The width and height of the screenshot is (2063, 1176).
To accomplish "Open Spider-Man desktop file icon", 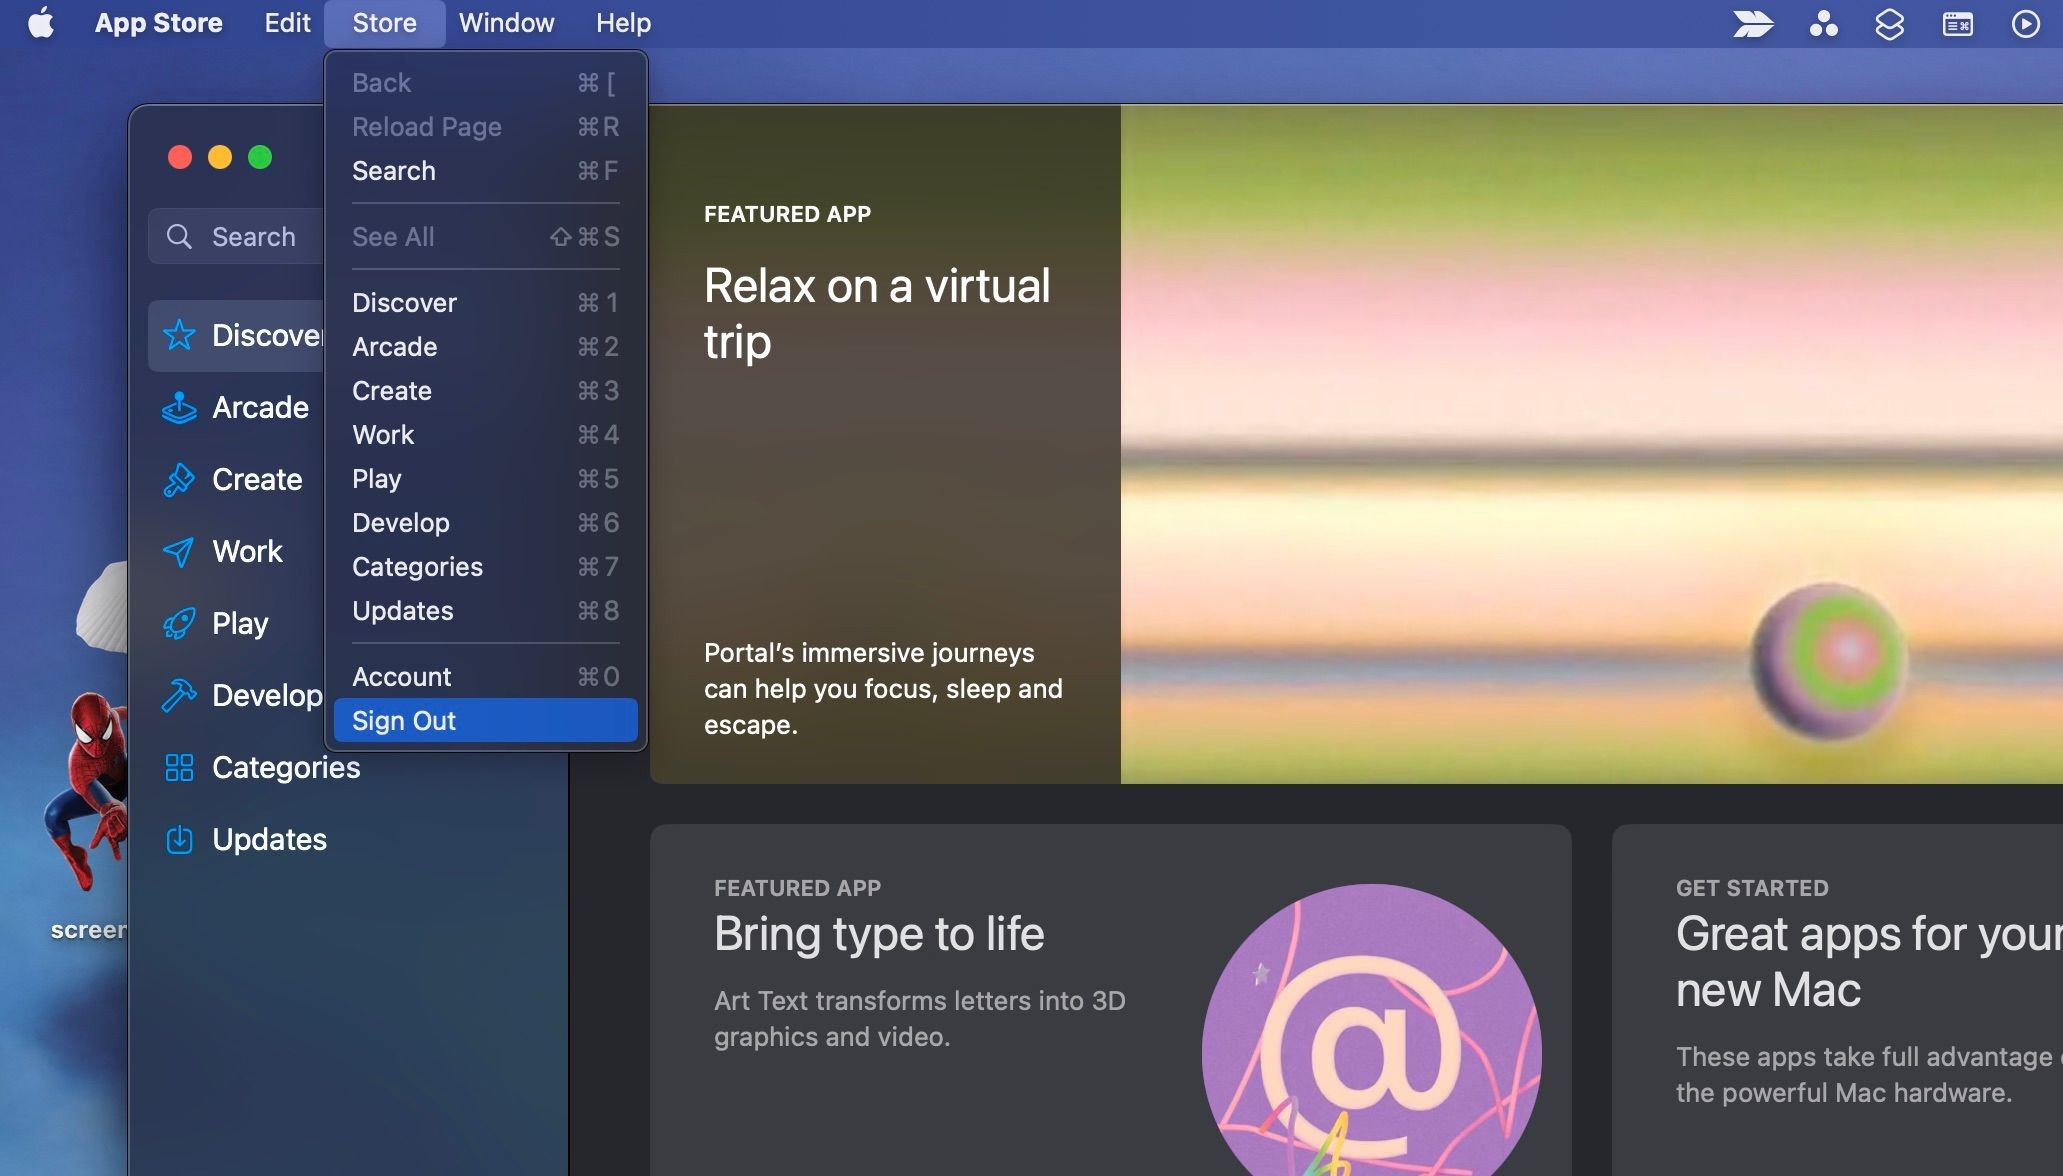I will 87,790.
